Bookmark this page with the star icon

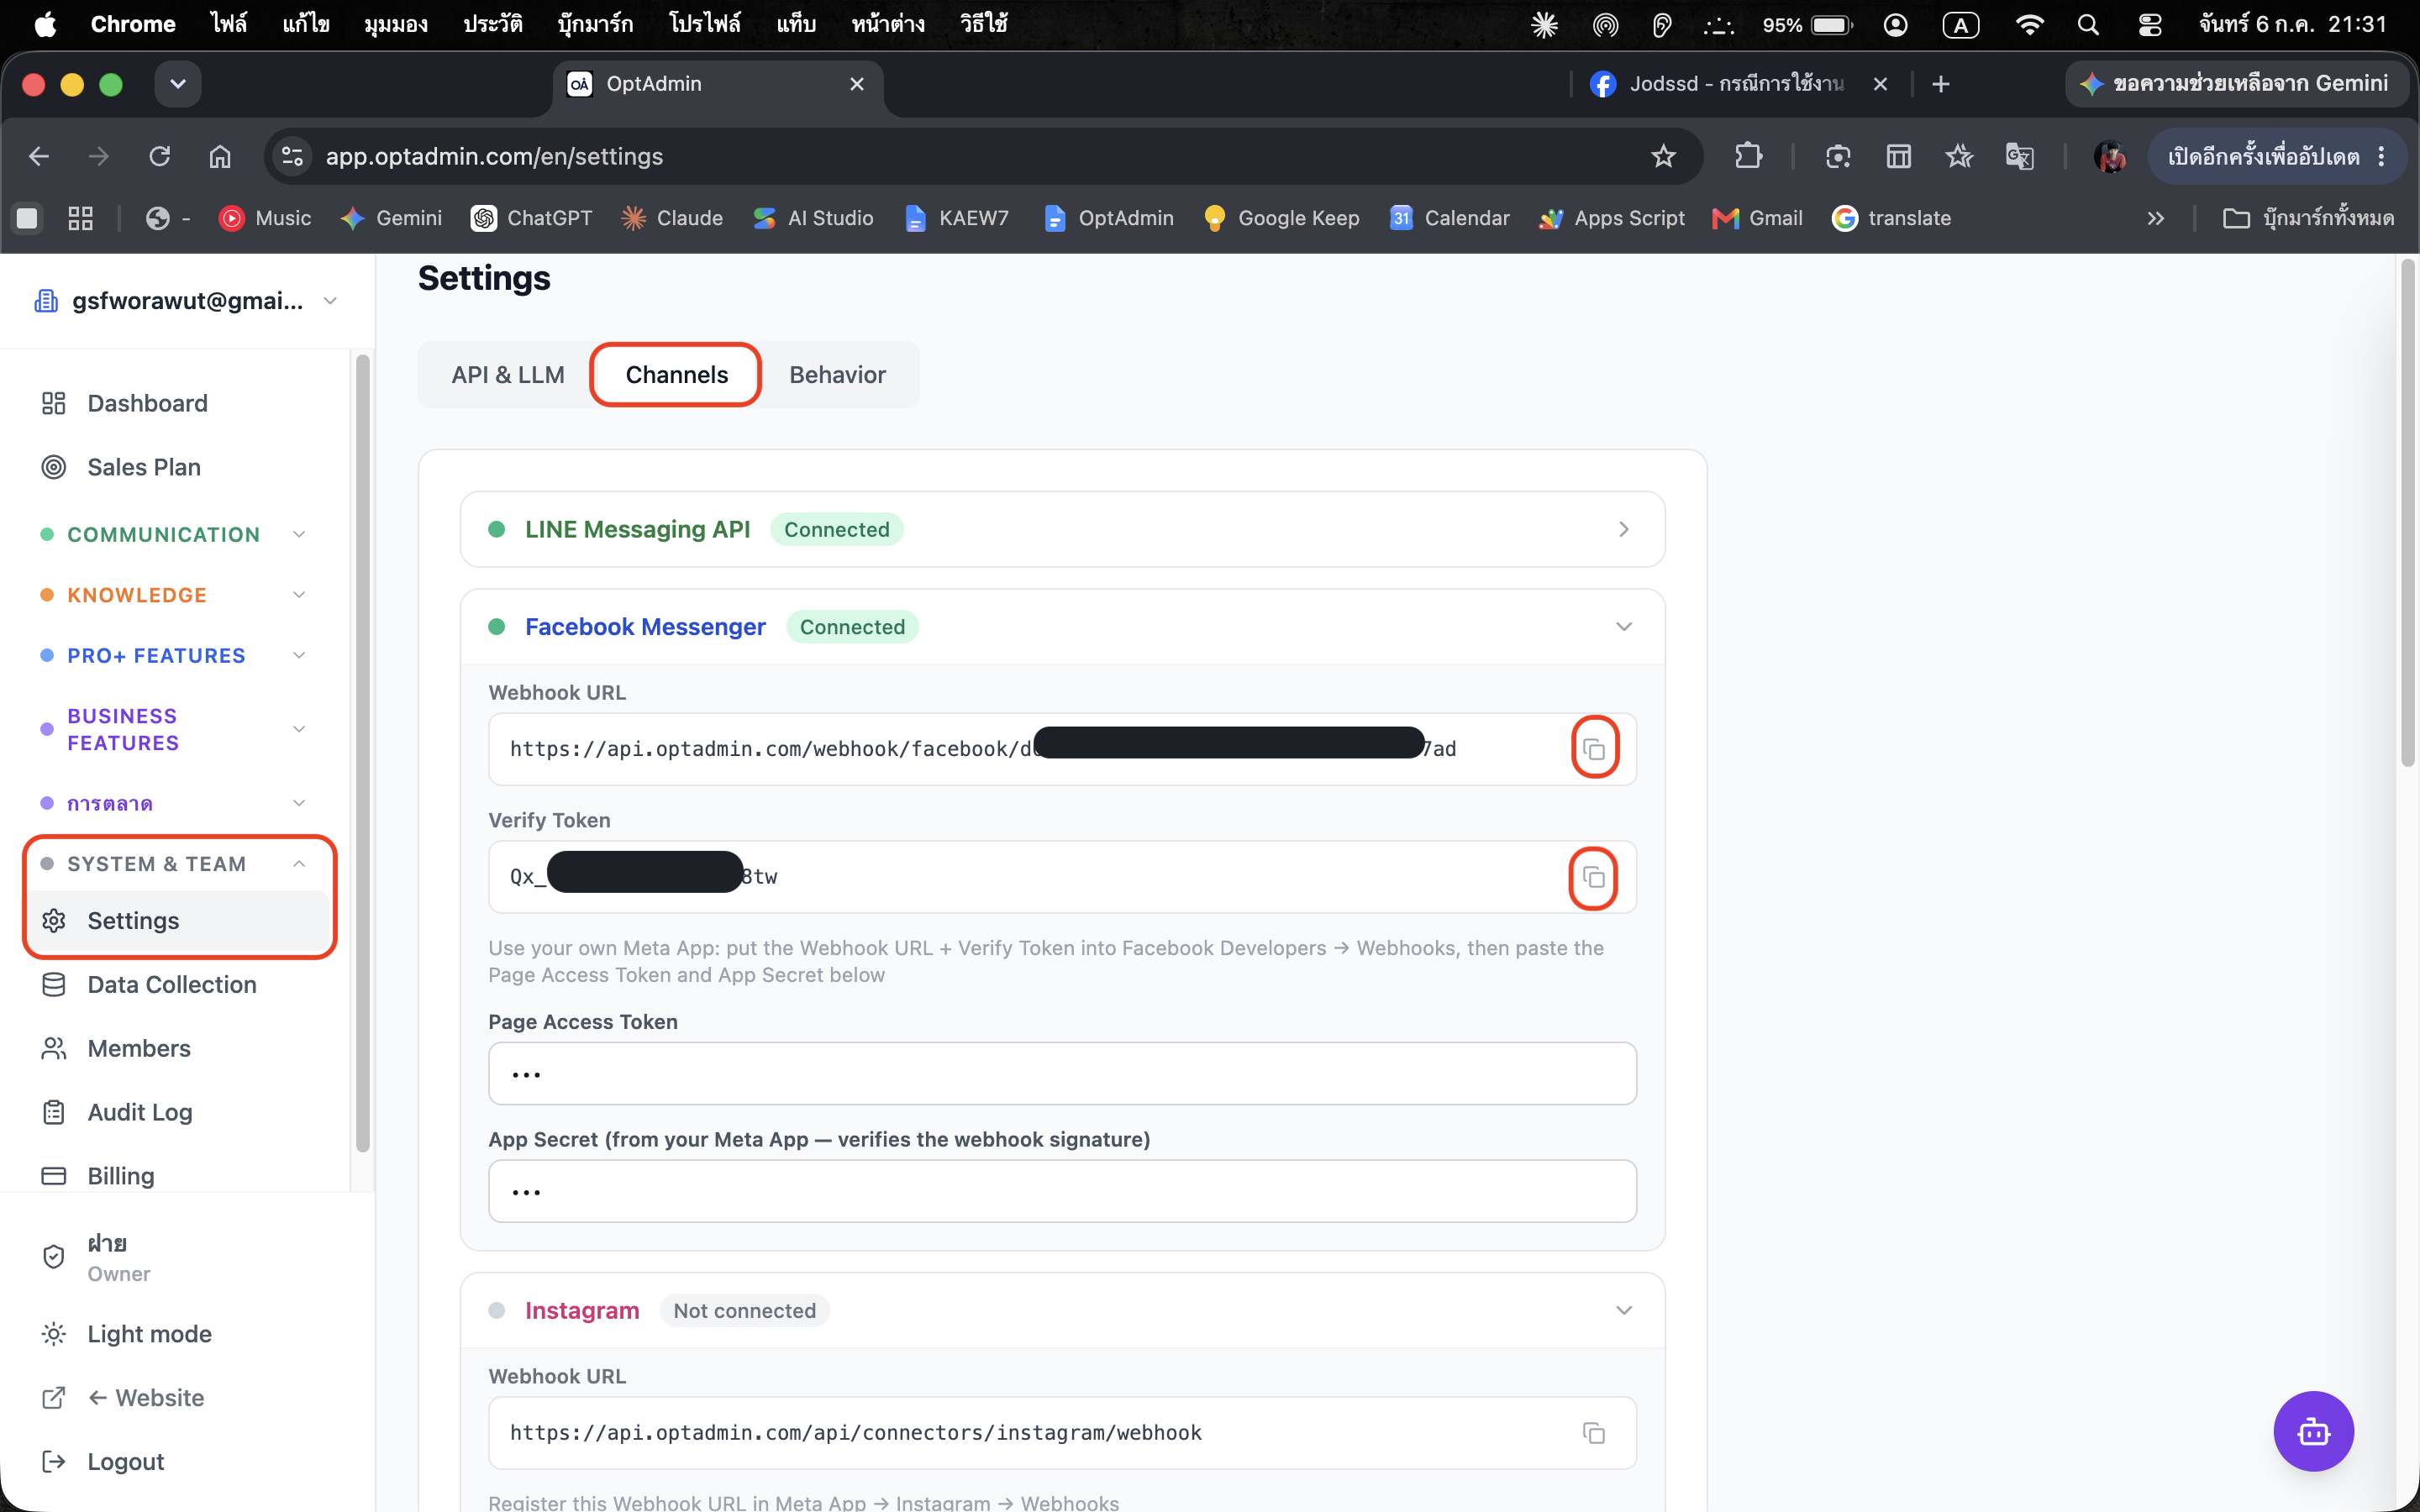1663,156
